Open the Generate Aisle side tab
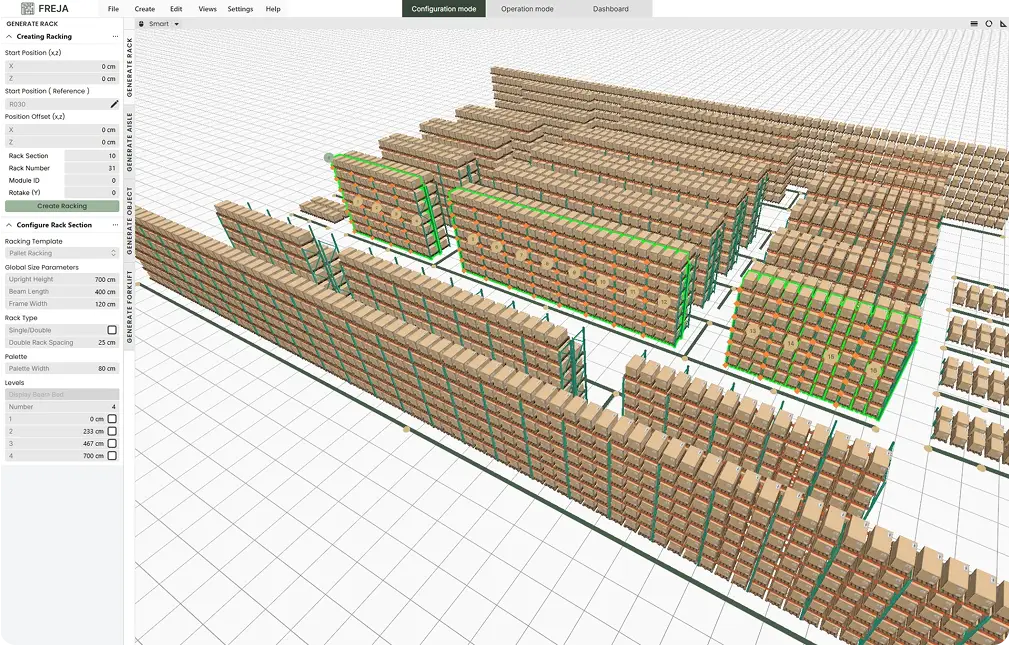The height and width of the screenshot is (645, 1009). [x=129, y=141]
